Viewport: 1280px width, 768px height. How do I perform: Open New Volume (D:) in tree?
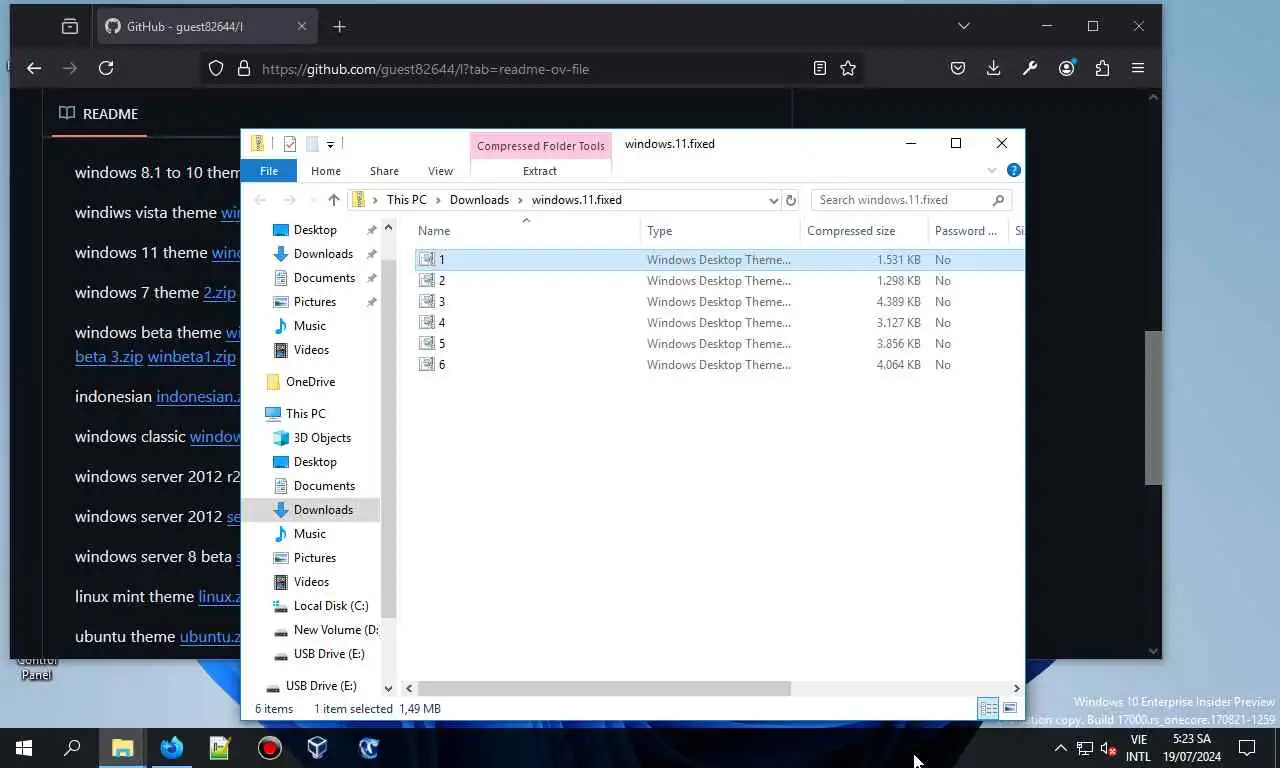pyautogui.click(x=334, y=630)
